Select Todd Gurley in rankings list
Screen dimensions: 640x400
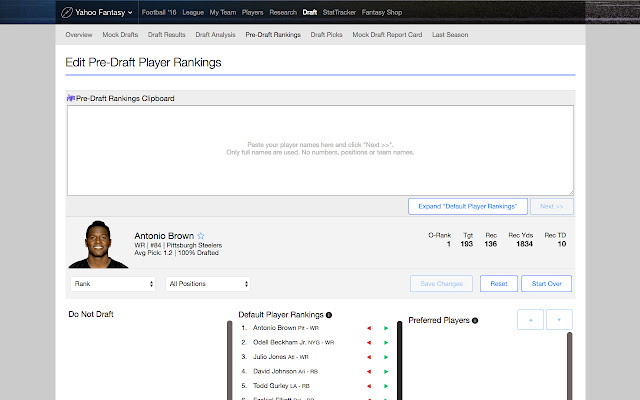click(x=281, y=386)
